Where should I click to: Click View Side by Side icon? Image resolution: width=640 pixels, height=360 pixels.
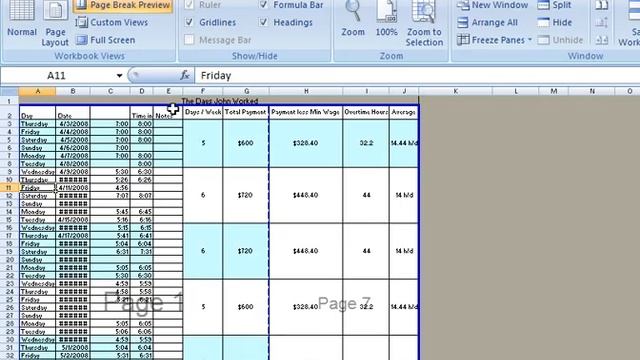(x=602, y=5)
